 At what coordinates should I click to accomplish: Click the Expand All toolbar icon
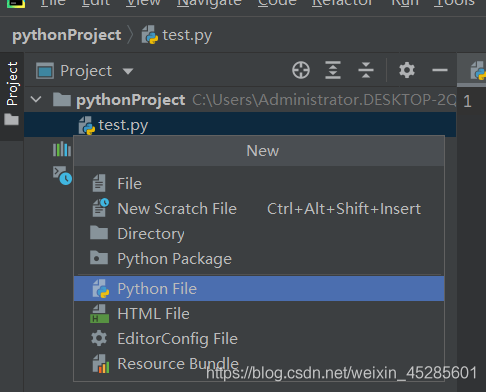pos(333,70)
